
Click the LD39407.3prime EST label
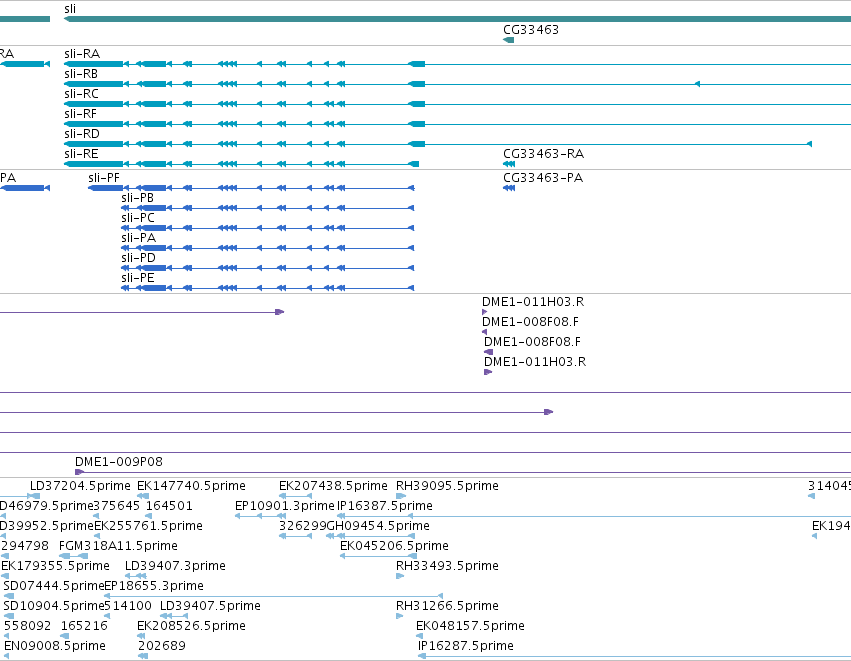[175, 566]
